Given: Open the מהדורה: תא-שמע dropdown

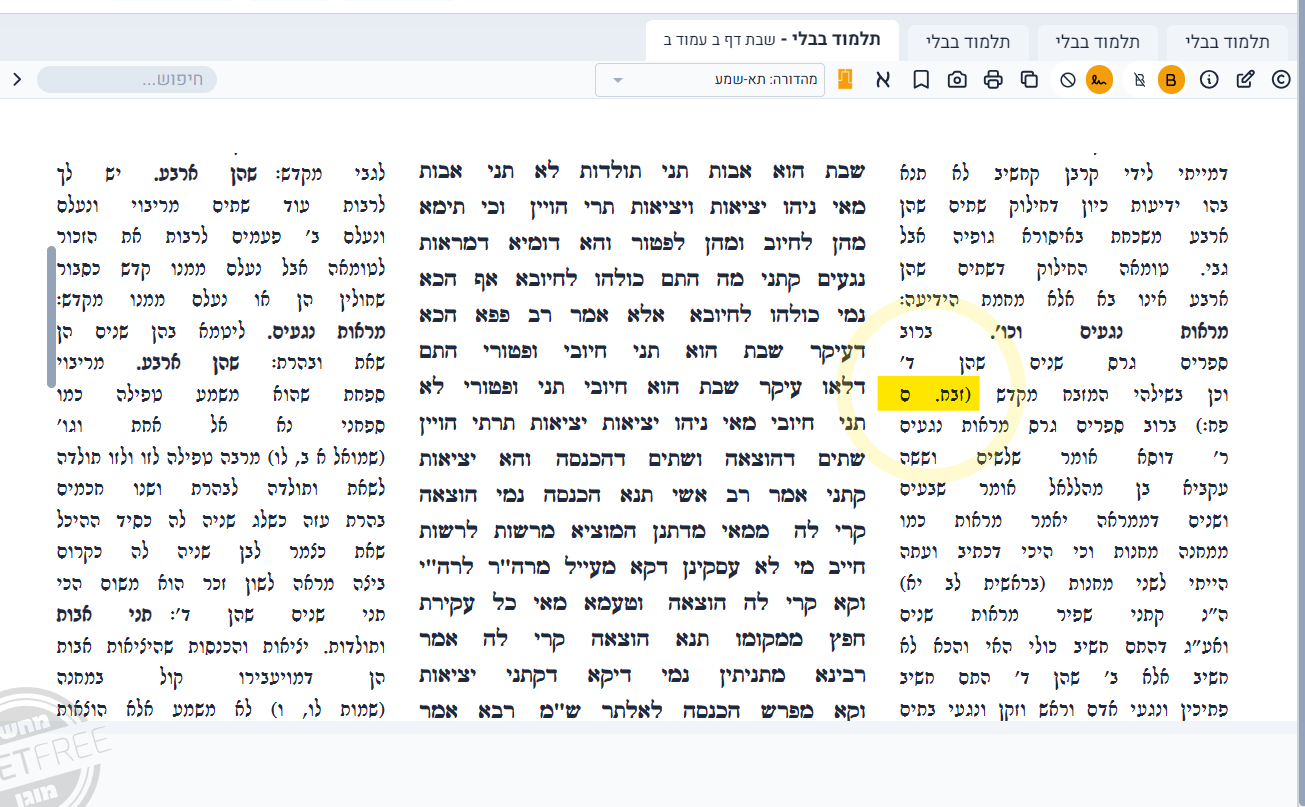Looking at the screenshot, I should point(710,80).
